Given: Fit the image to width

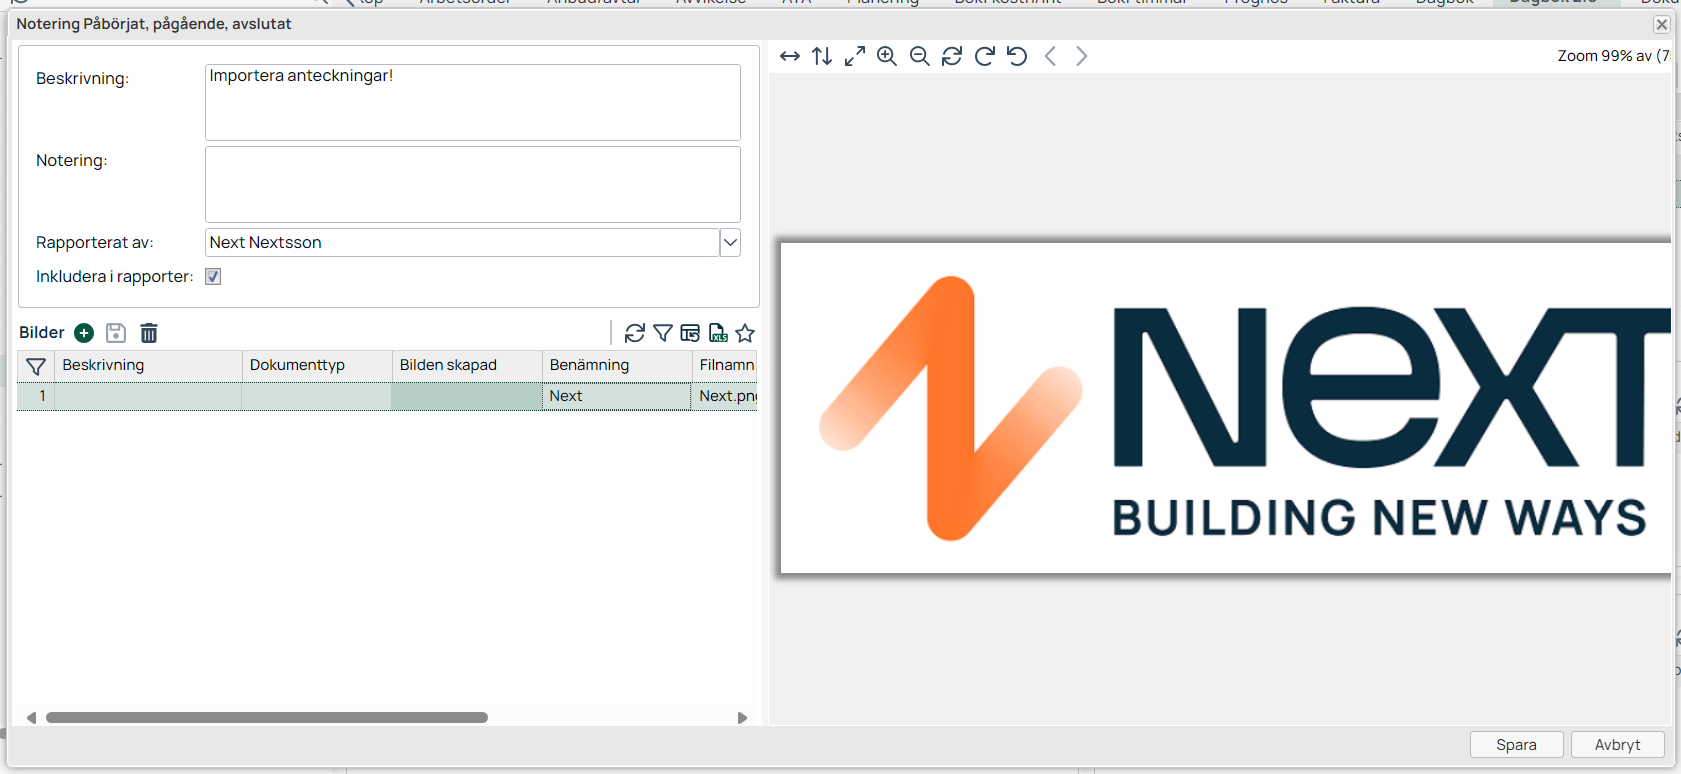Looking at the screenshot, I should (790, 56).
